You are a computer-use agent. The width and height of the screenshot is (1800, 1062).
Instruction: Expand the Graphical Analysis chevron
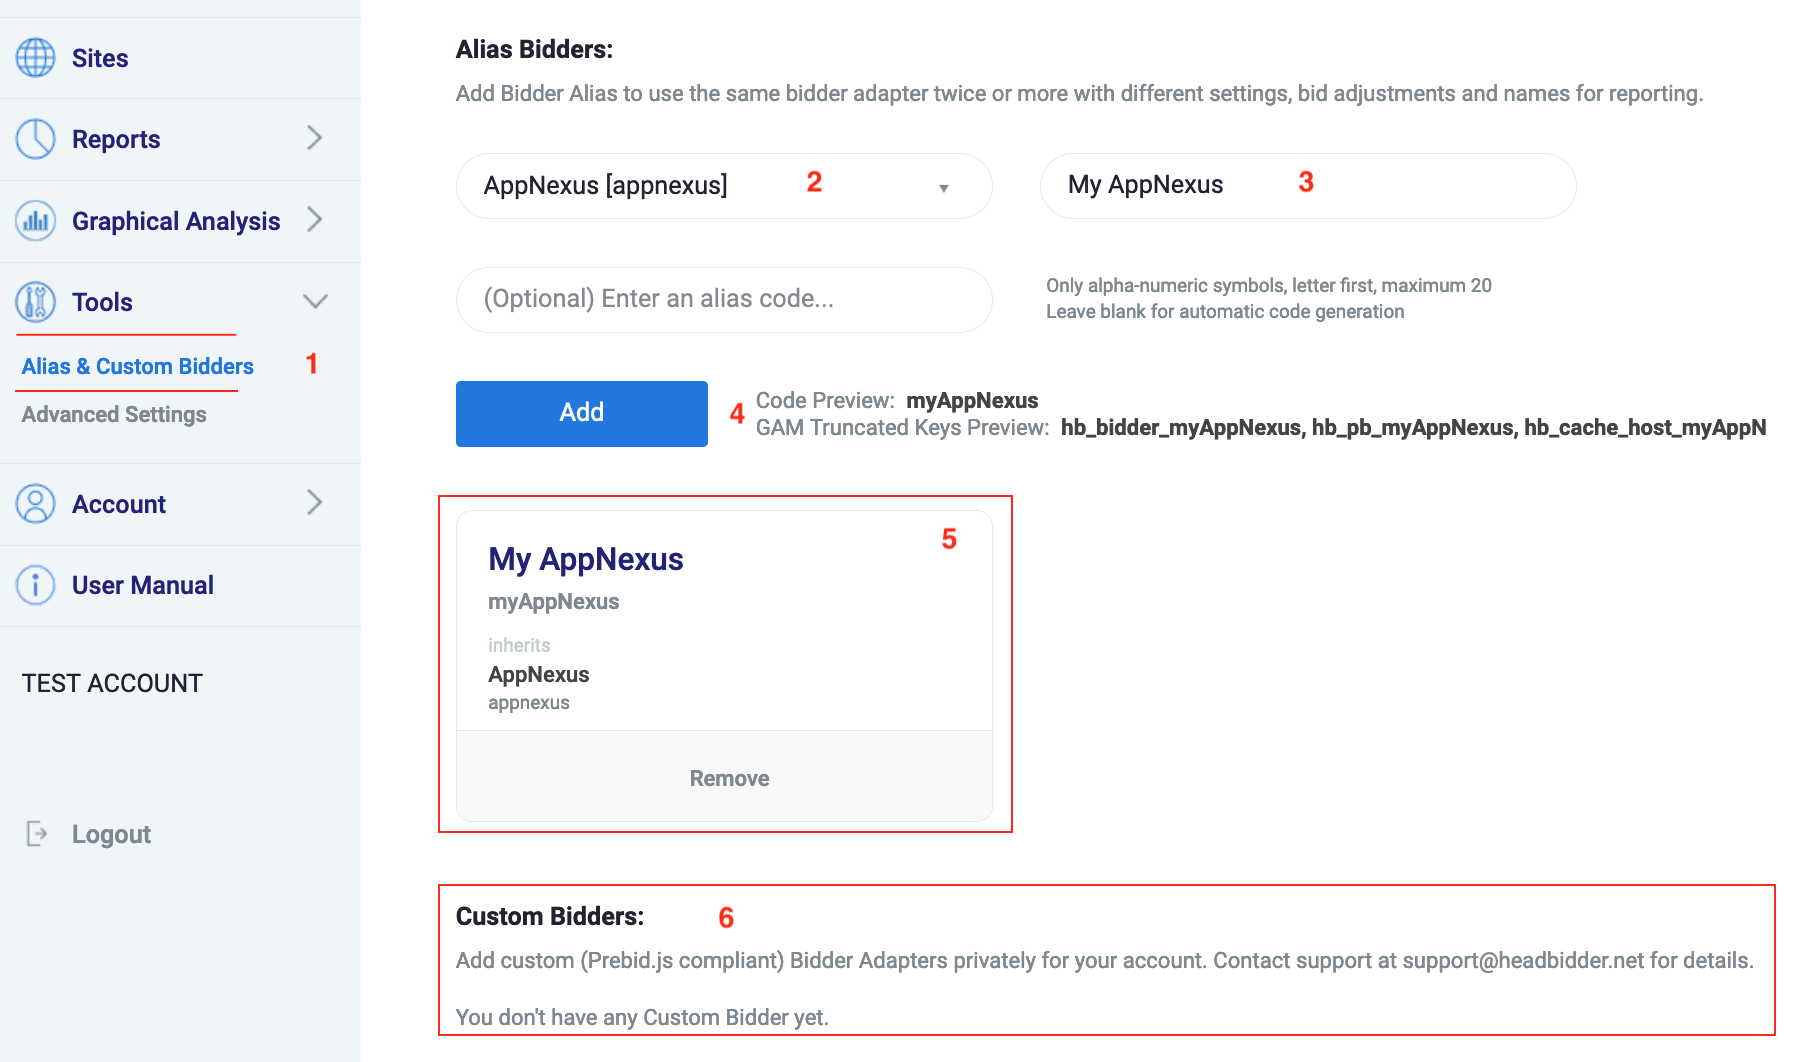coord(314,220)
